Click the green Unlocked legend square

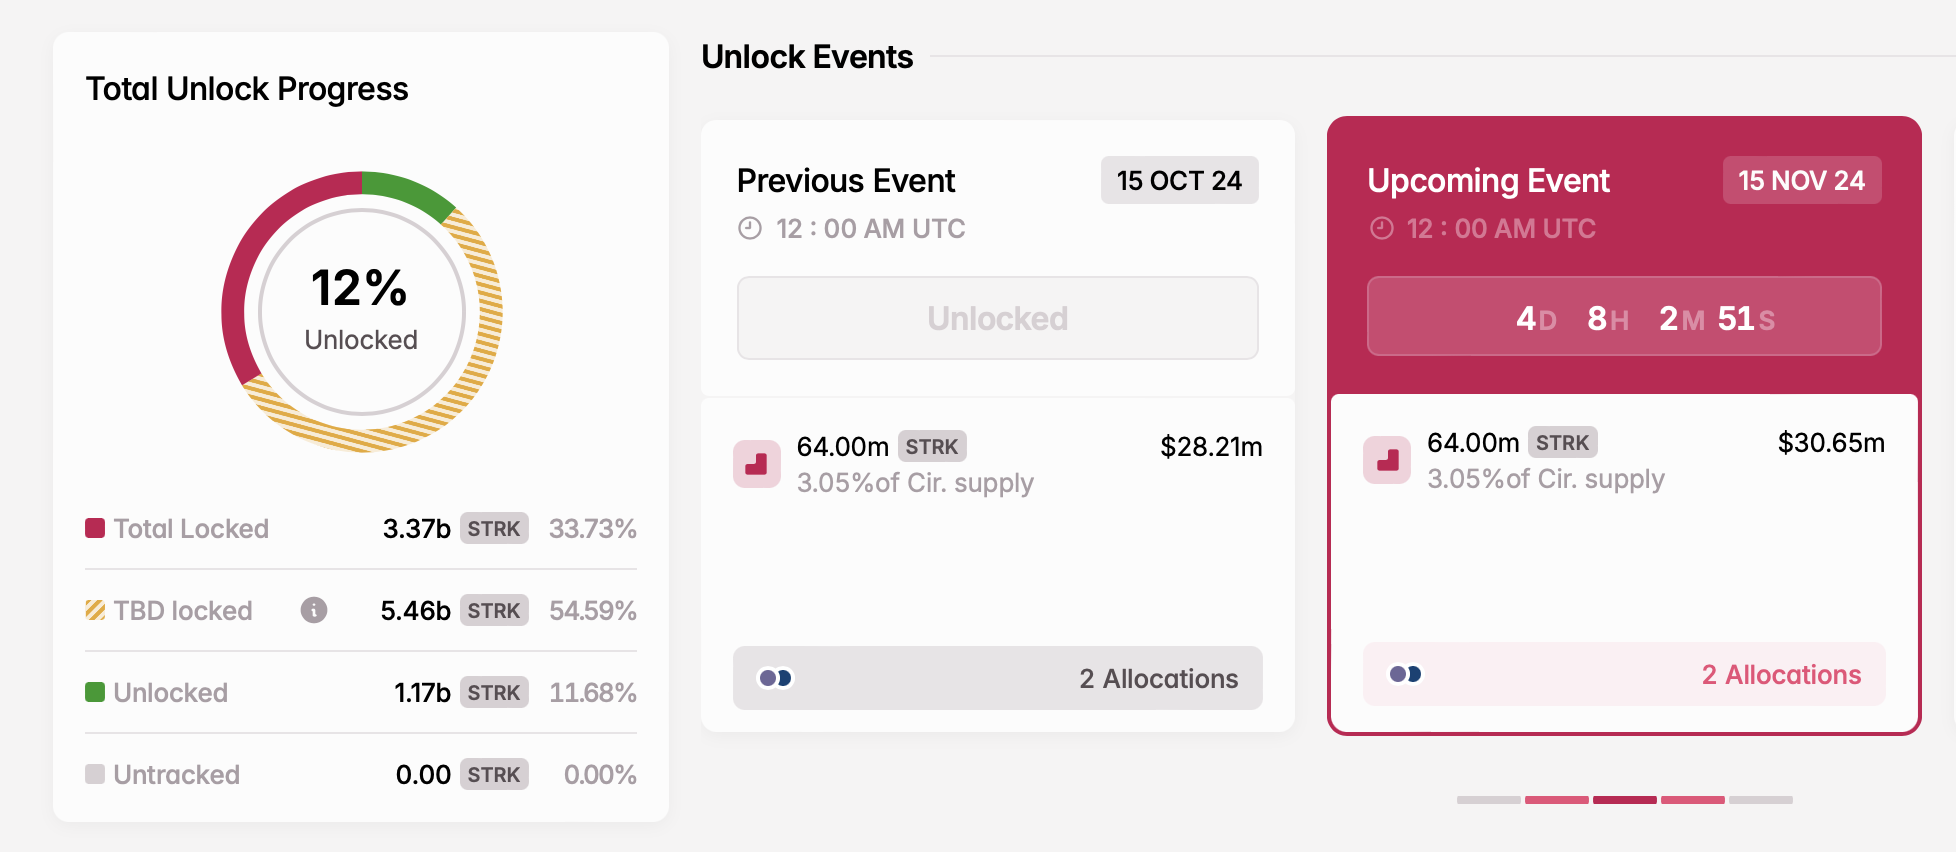click(95, 692)
